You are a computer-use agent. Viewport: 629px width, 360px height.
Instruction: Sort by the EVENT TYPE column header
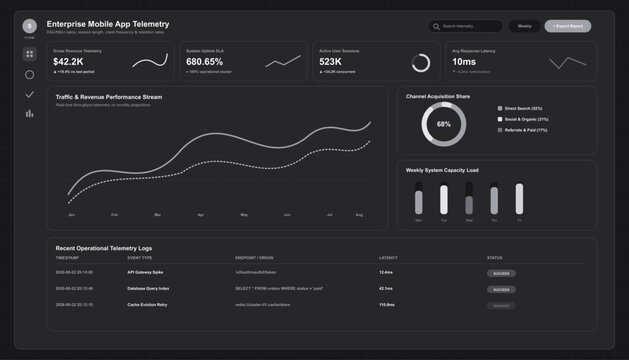pyautogui.click(x=140, y=258)
